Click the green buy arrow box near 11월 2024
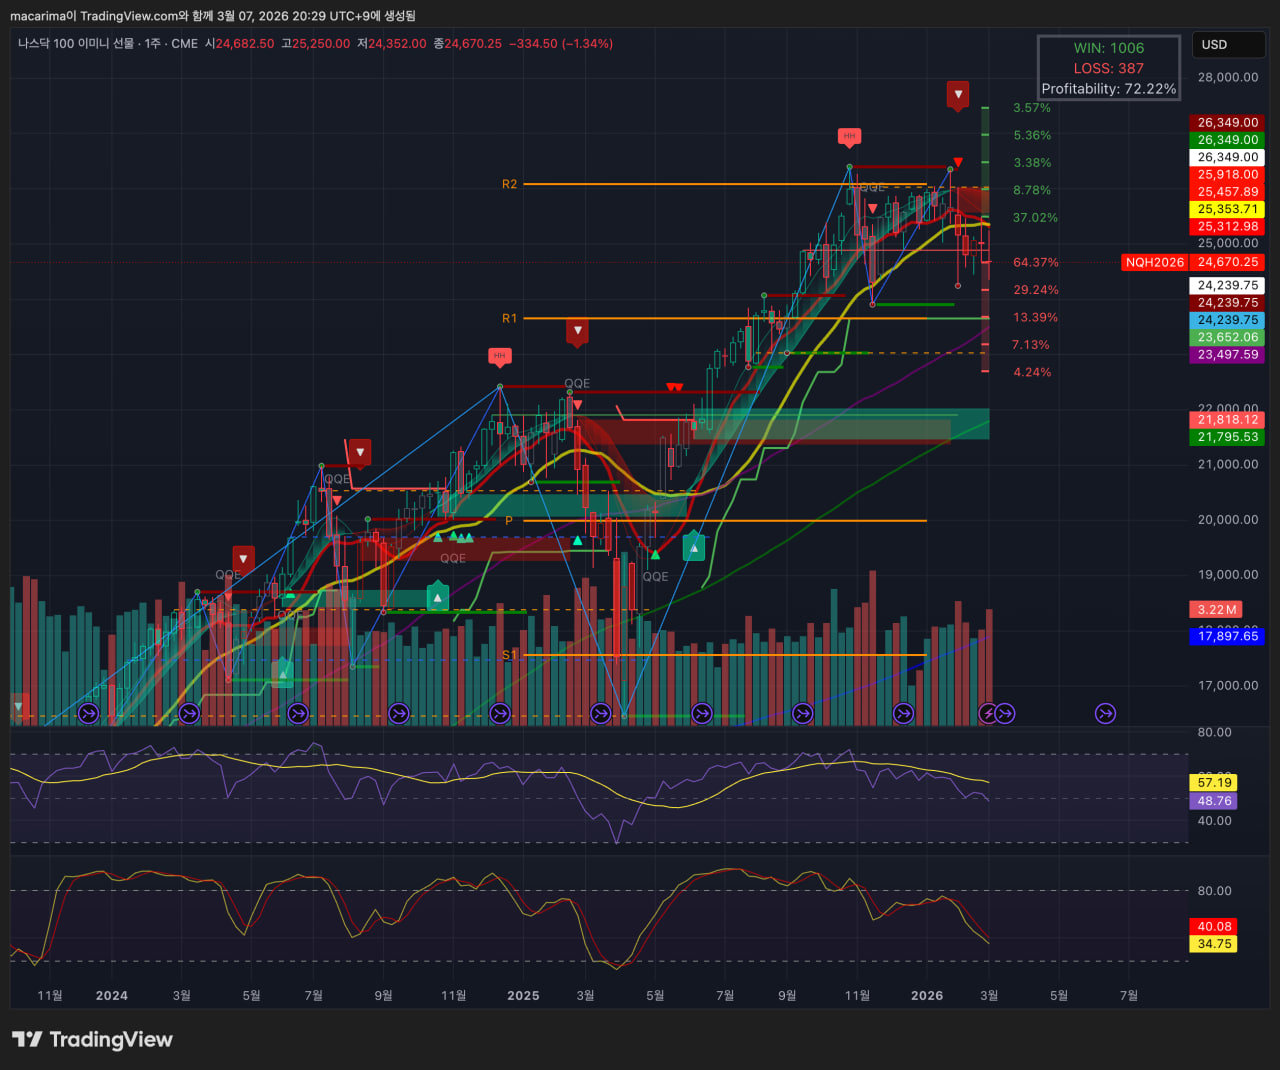 click(x=437, y=597)
